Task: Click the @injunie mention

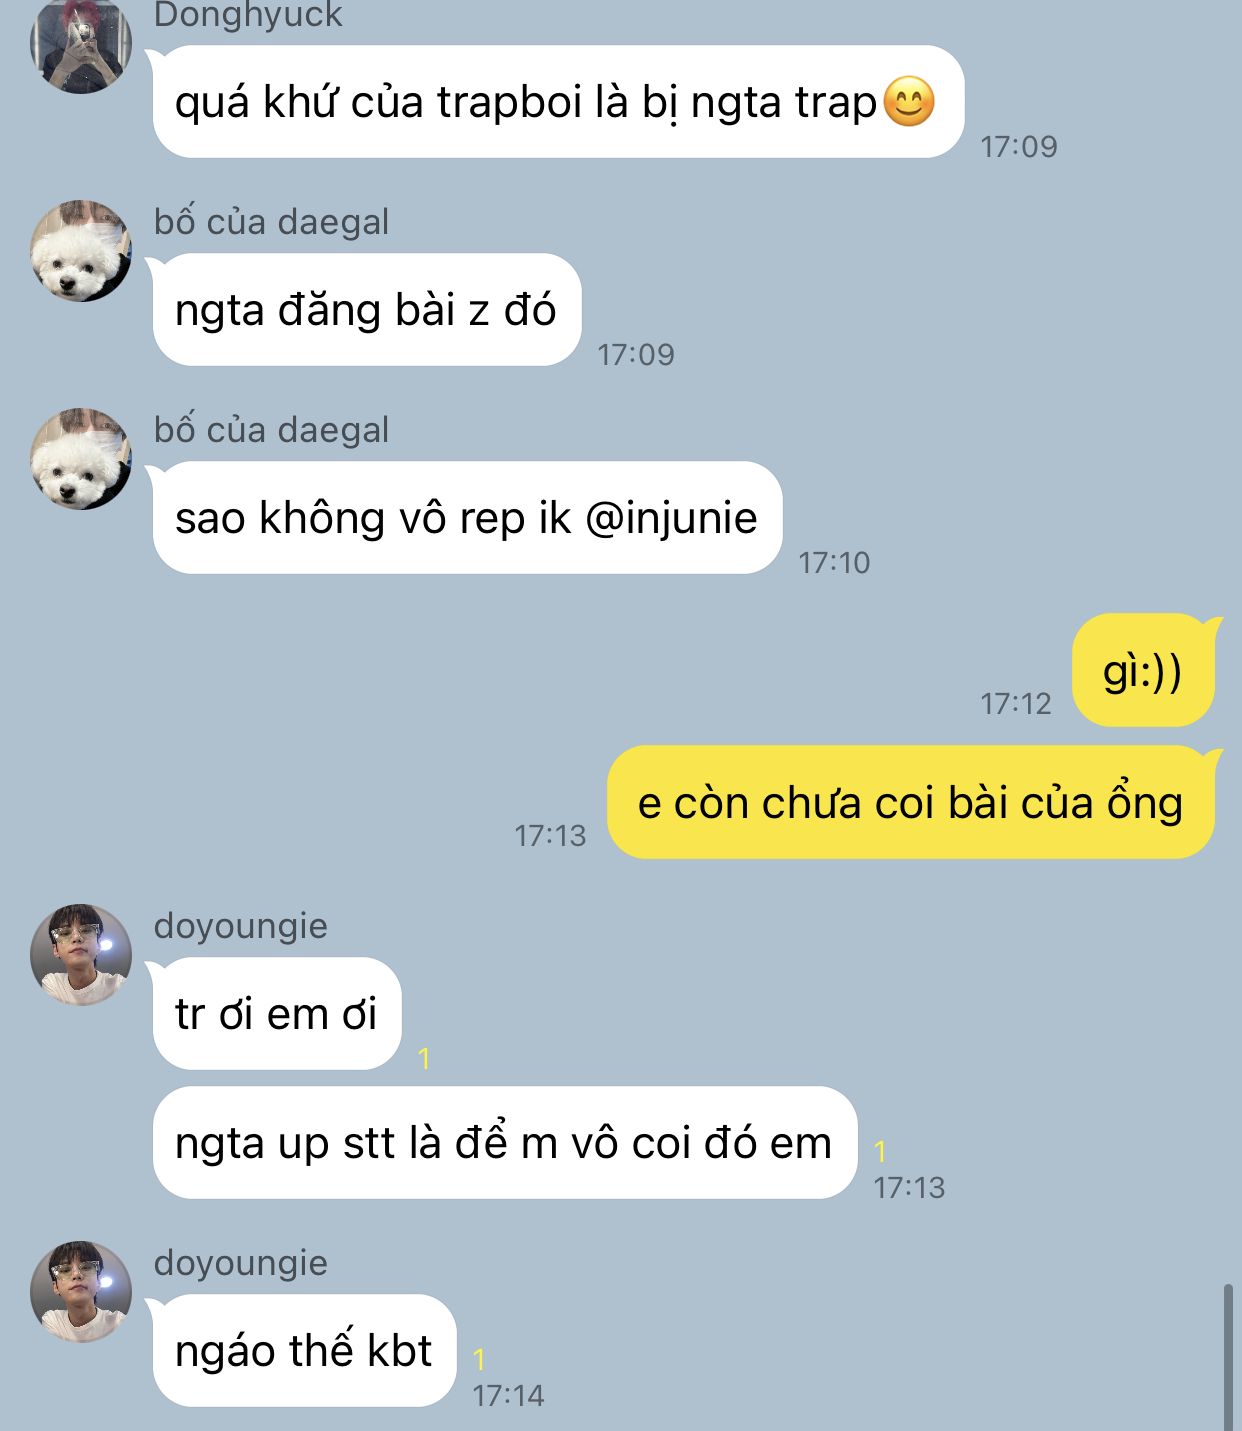Action: coord(671,518)
